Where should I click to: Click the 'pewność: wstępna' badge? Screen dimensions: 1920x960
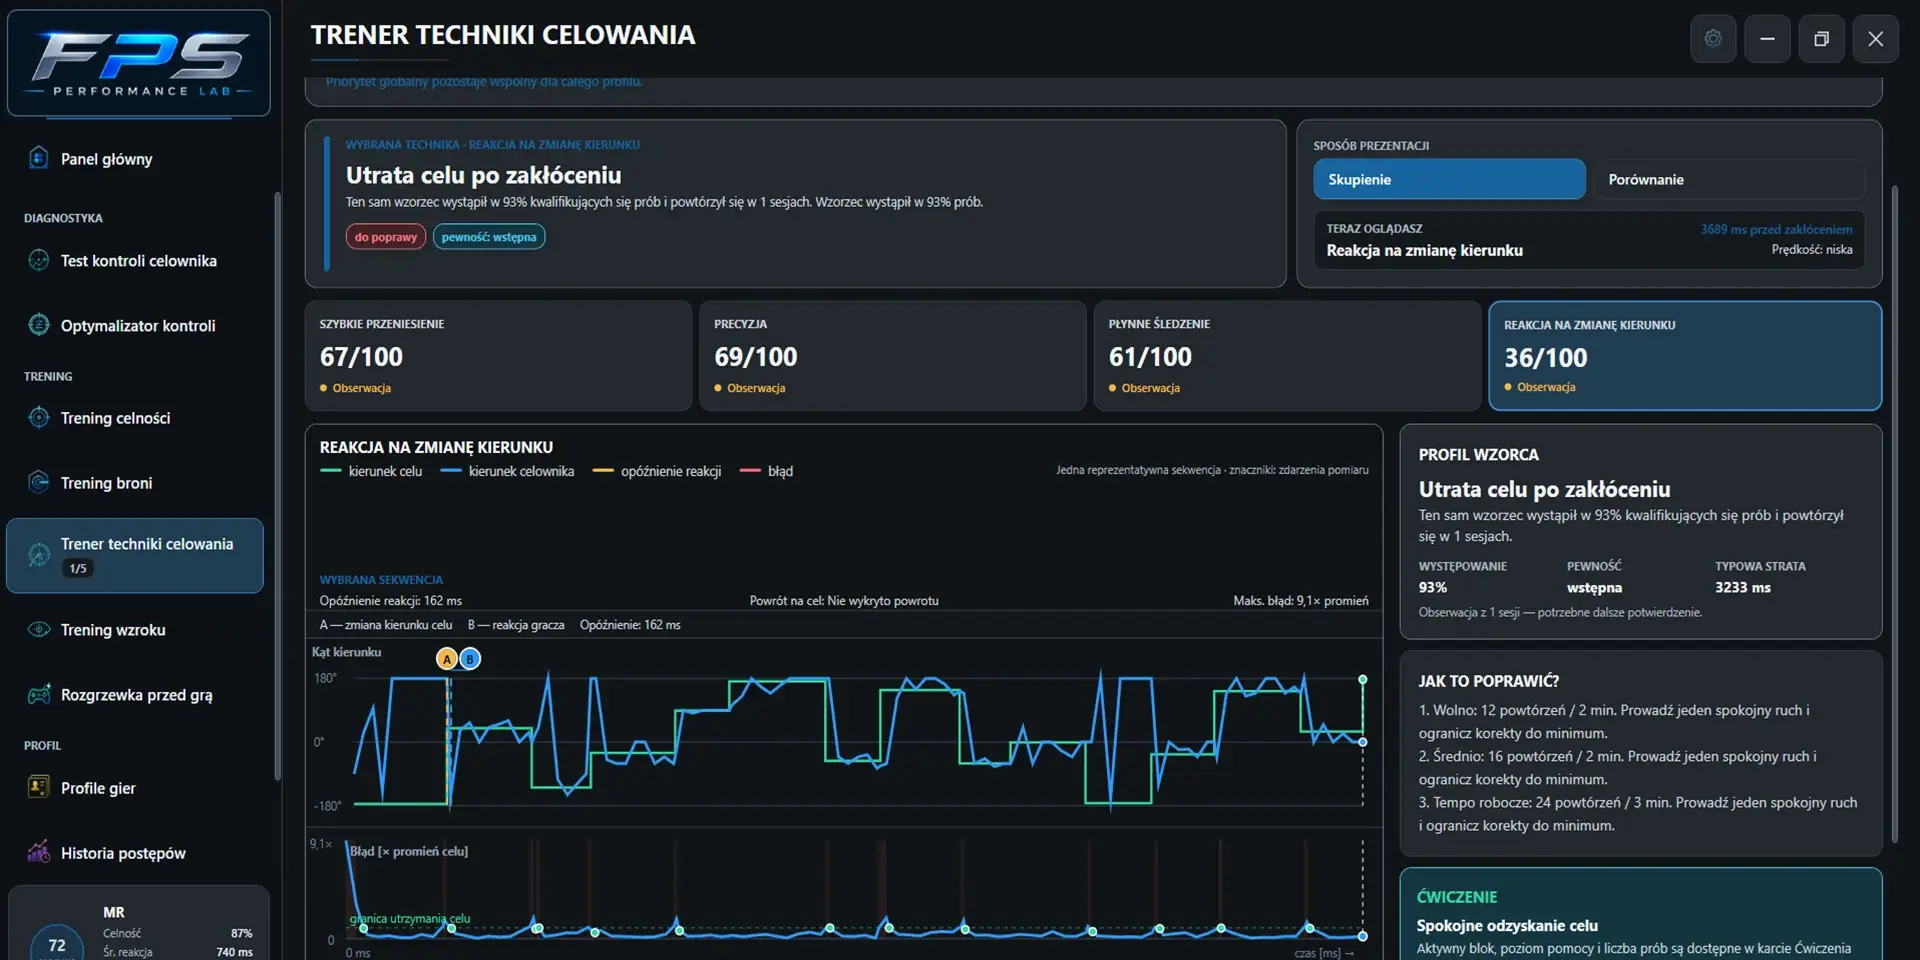489,237
